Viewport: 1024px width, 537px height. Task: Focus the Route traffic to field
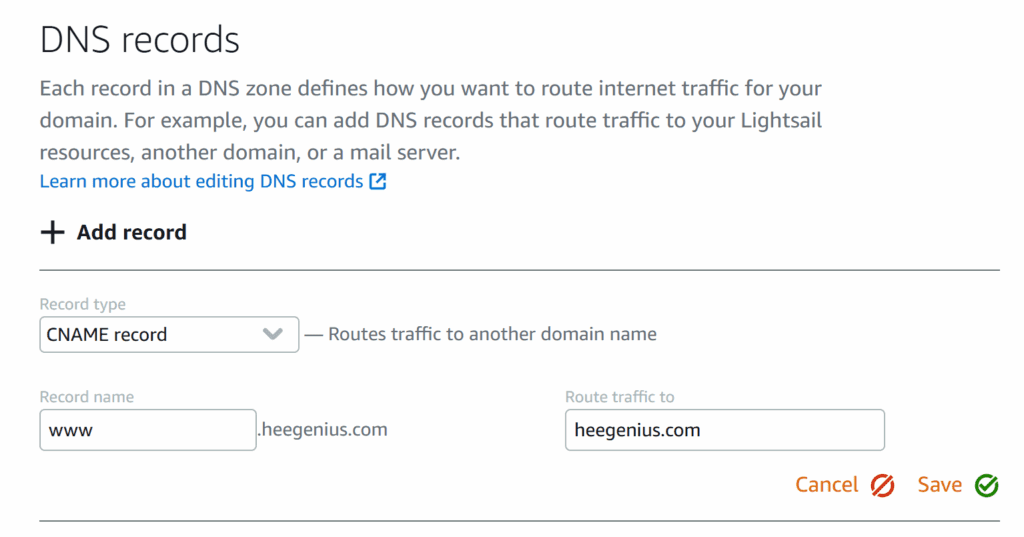pyautogui.click(x=725, y=430)
